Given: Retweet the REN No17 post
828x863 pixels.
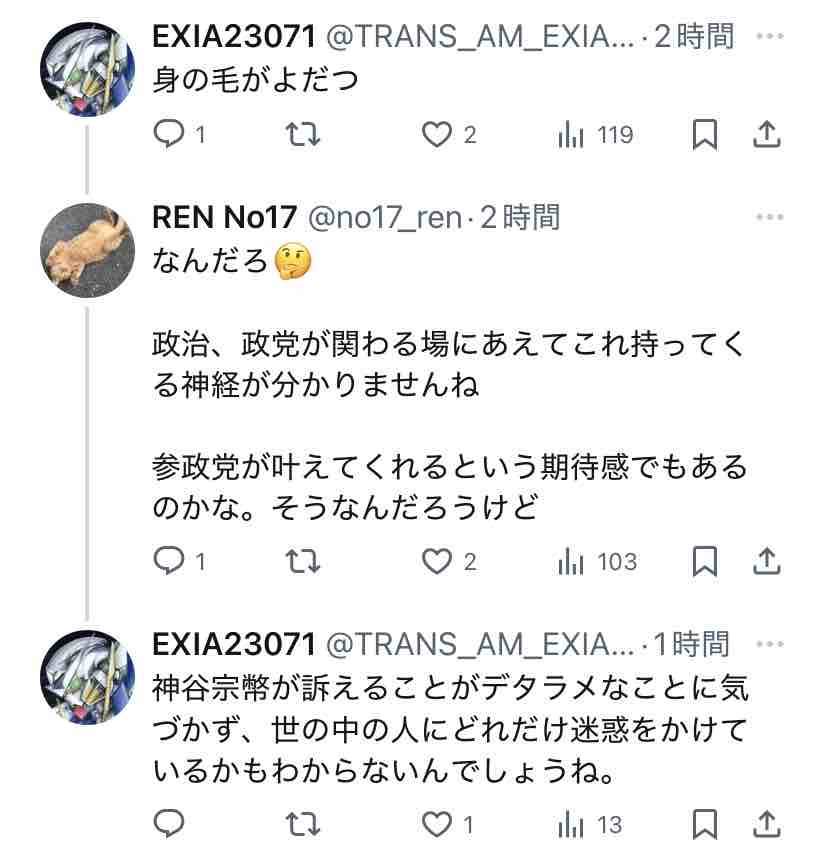Looking at the screenshot, I should click(x=303, y=562).
